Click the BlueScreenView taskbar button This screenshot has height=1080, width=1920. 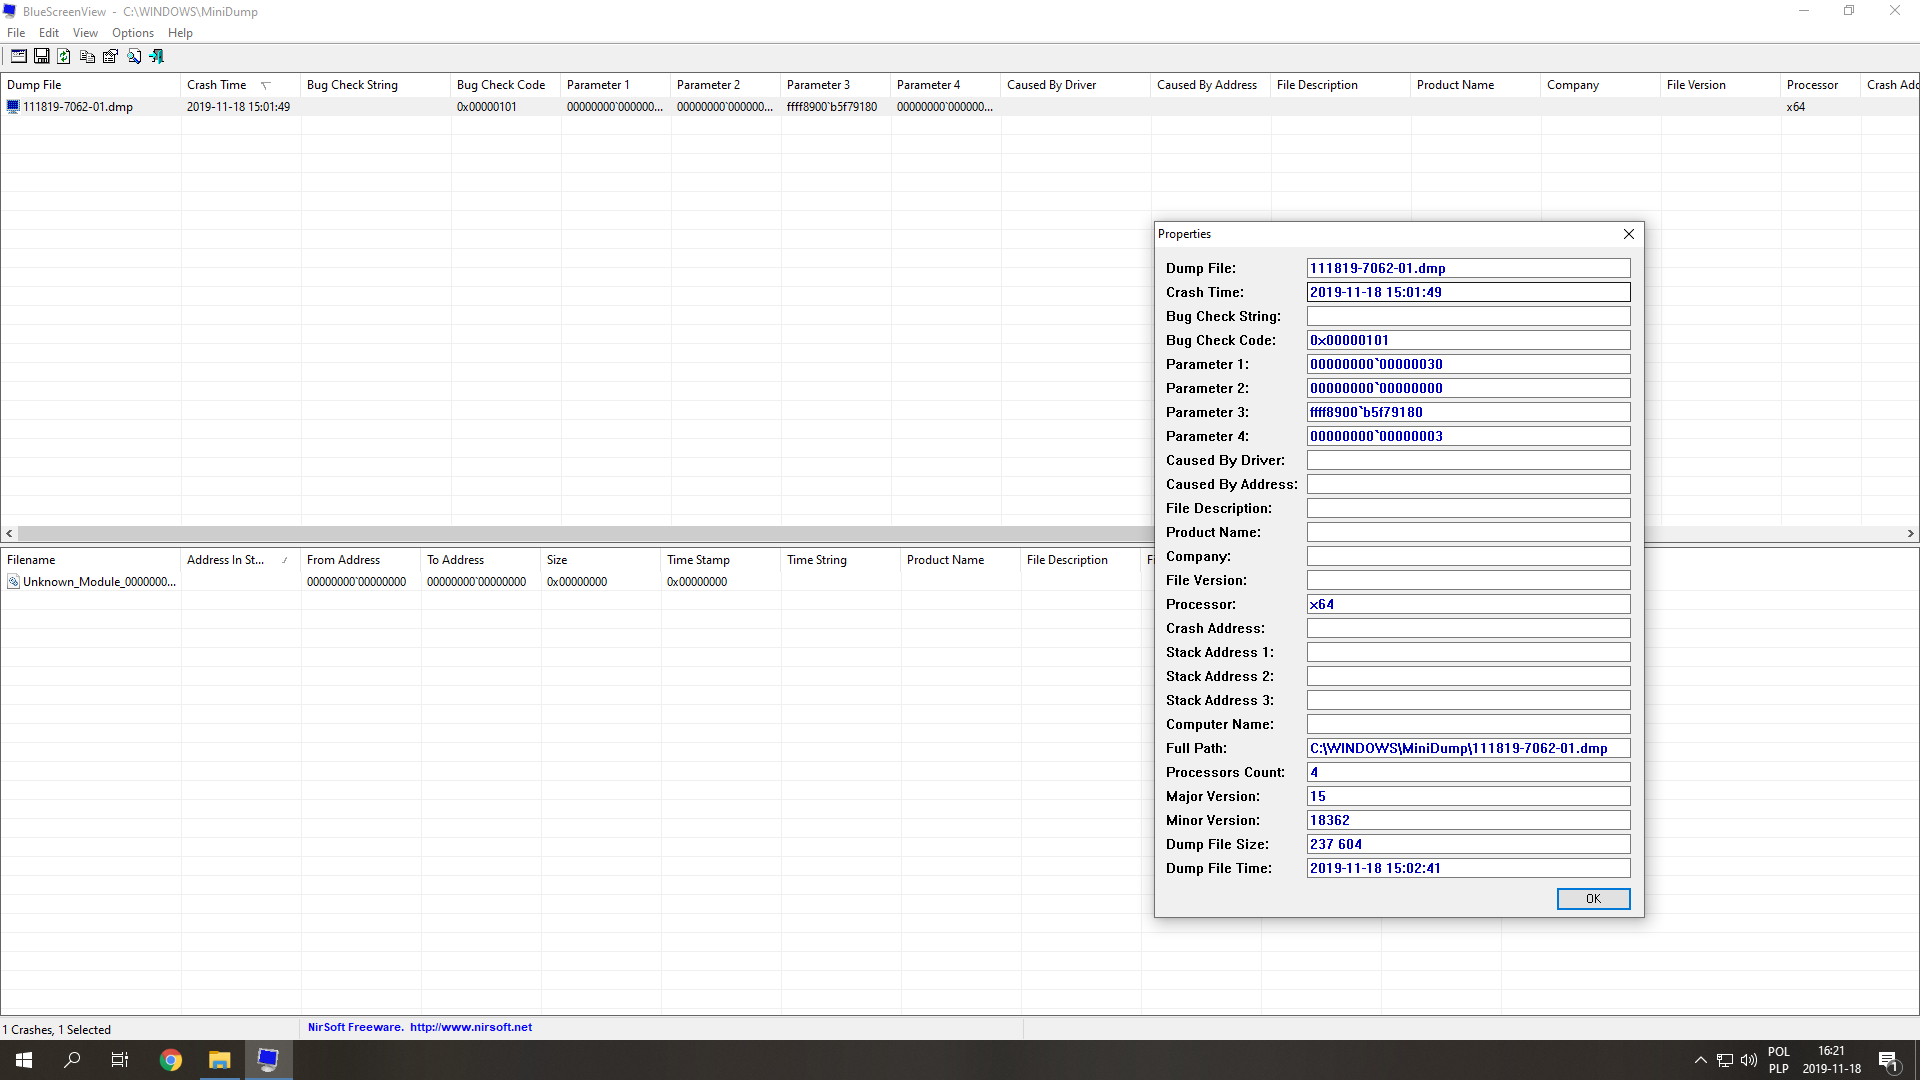coord(268,1060)
